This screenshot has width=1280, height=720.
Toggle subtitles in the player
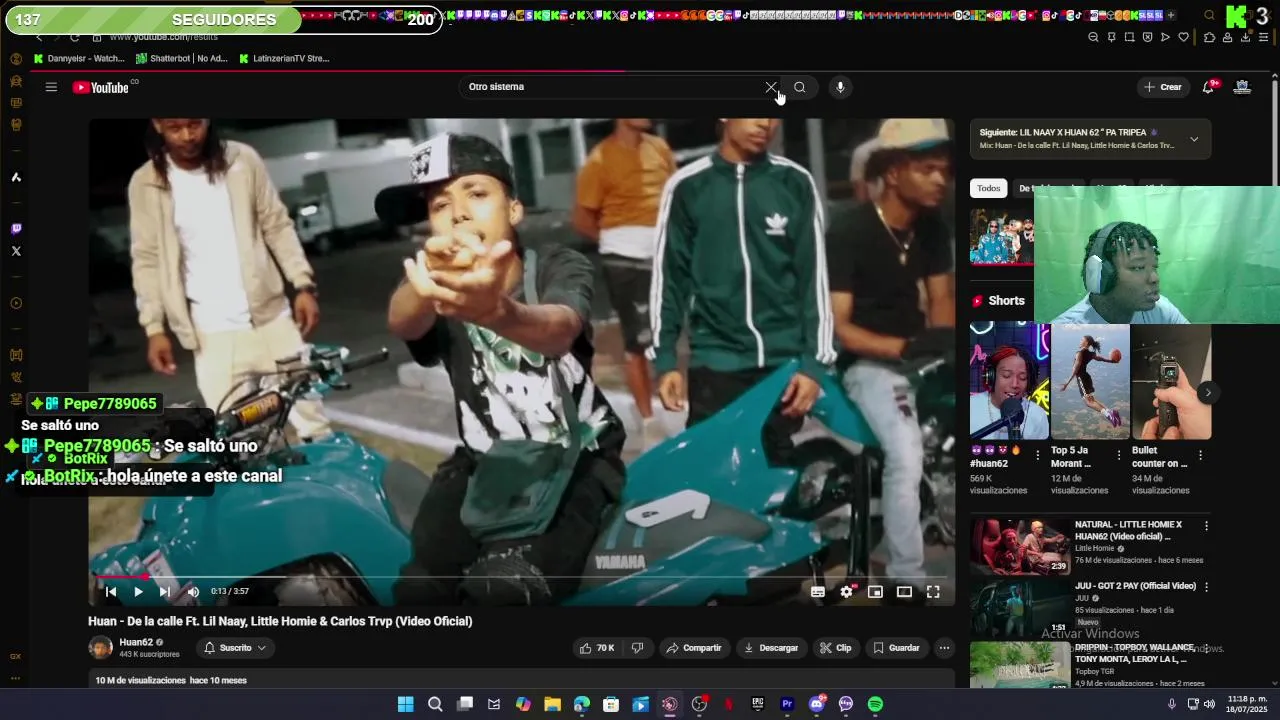coord(817,592)
